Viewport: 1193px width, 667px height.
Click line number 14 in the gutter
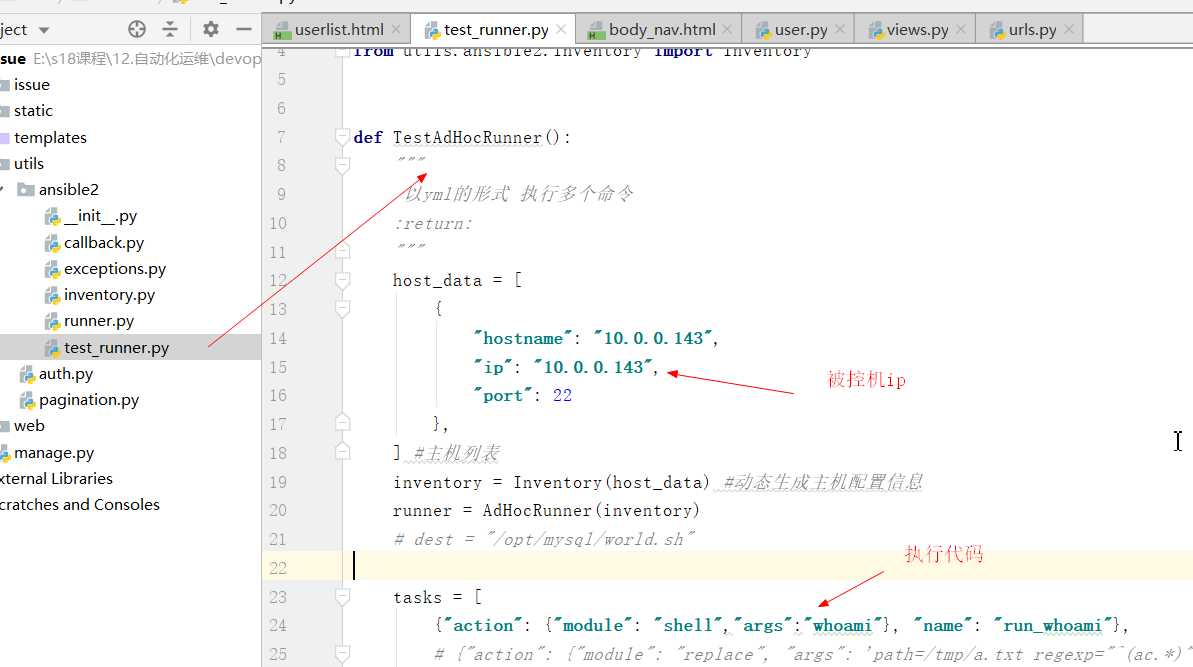(278, 338)
